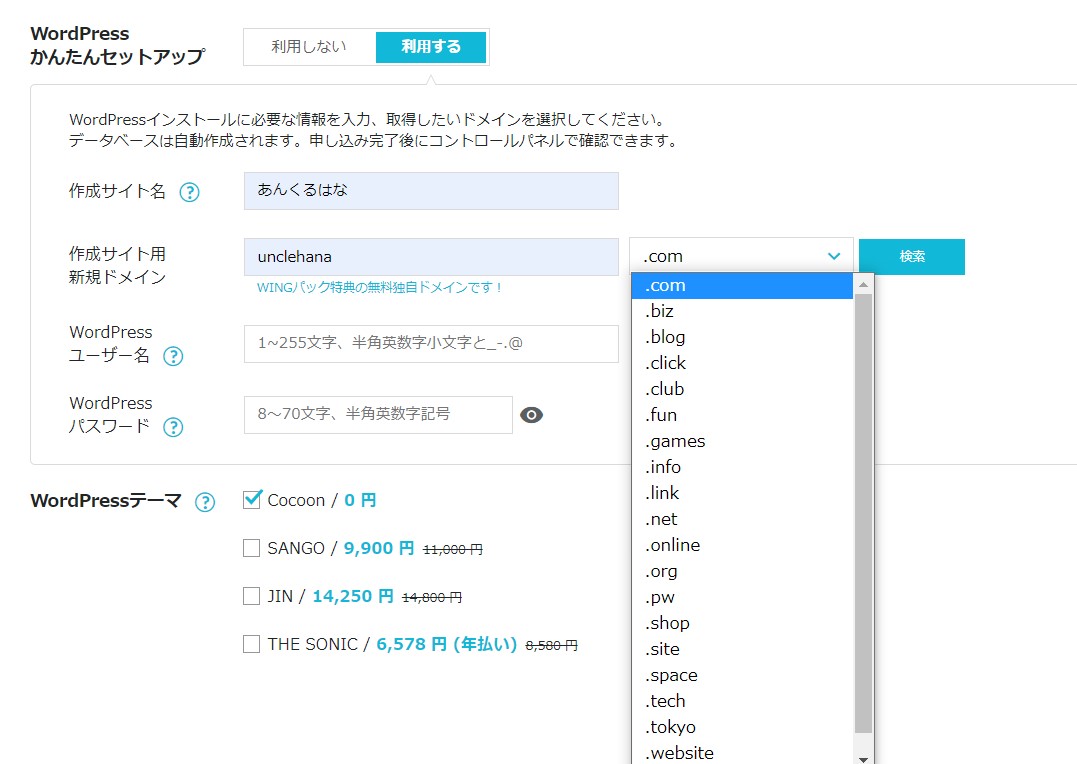Check the THE SONIC theme checkbox
Screen dimensions: 1077x764
tap(251, 644)
